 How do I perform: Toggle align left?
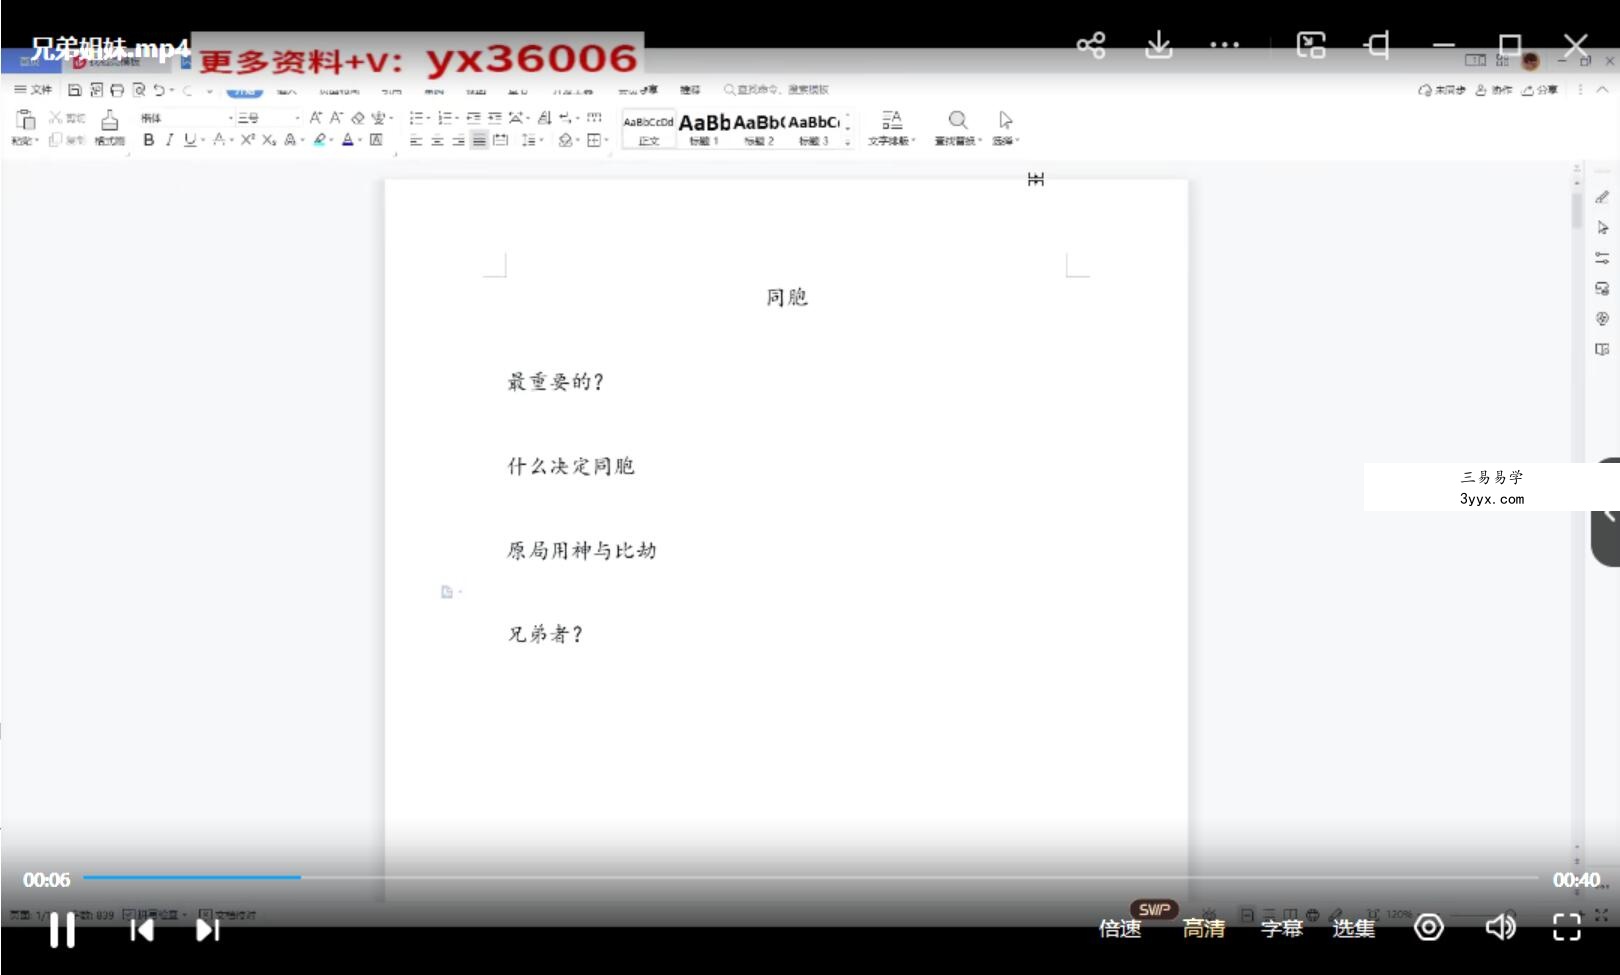click(x=416, y=140)
